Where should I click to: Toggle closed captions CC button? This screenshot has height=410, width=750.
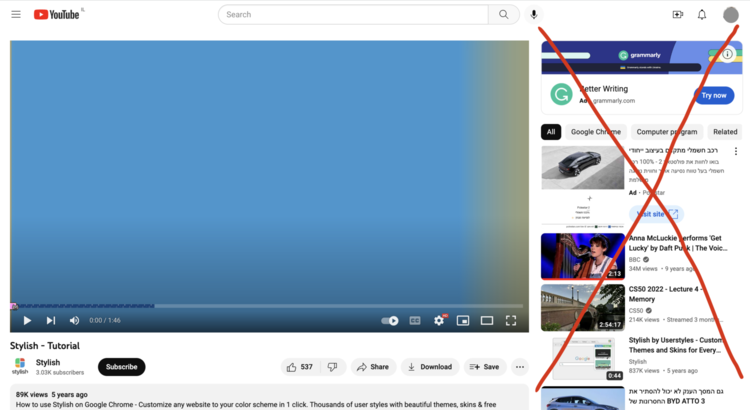tap(415, 321)
